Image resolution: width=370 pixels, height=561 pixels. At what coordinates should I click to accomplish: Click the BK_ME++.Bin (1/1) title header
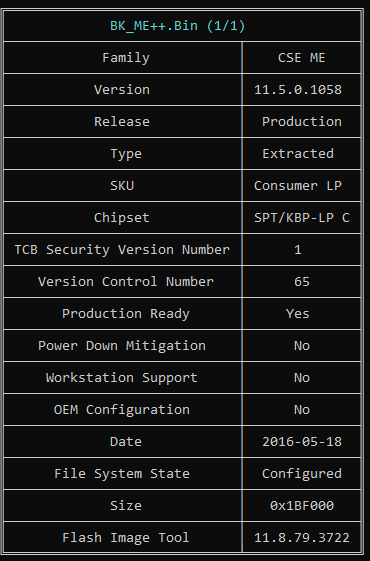pyautogui.click(x=177, y=26)
